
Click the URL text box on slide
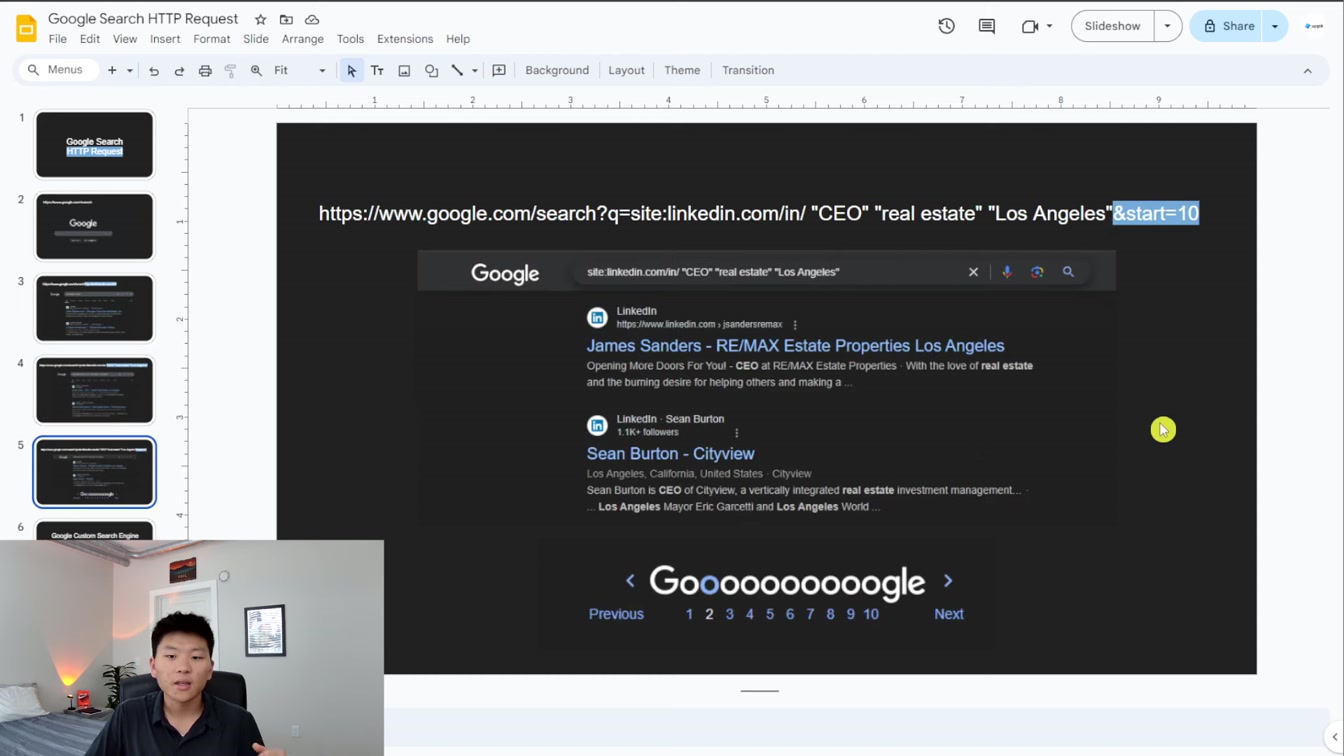[759, 213]
